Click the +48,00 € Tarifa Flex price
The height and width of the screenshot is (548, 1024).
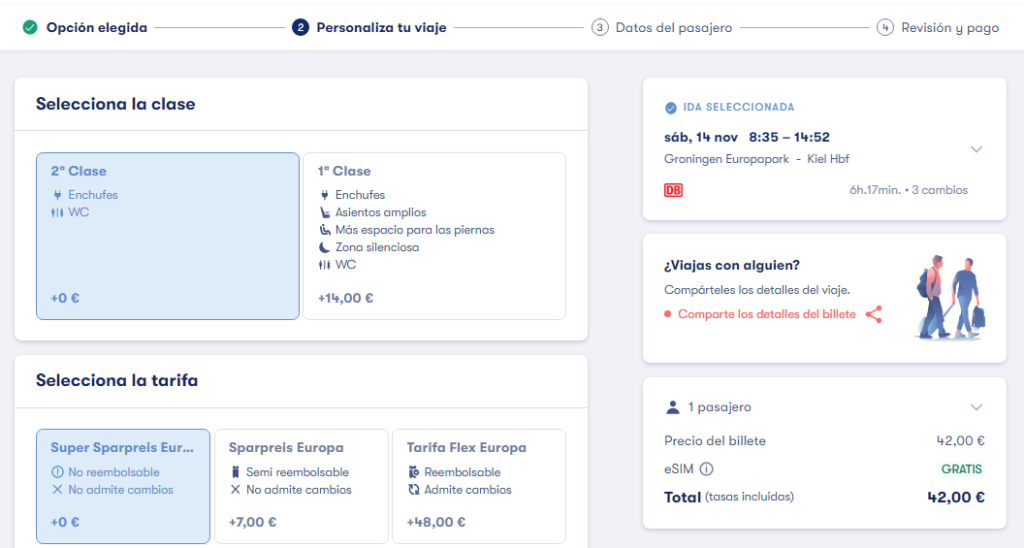pos(436,522)
